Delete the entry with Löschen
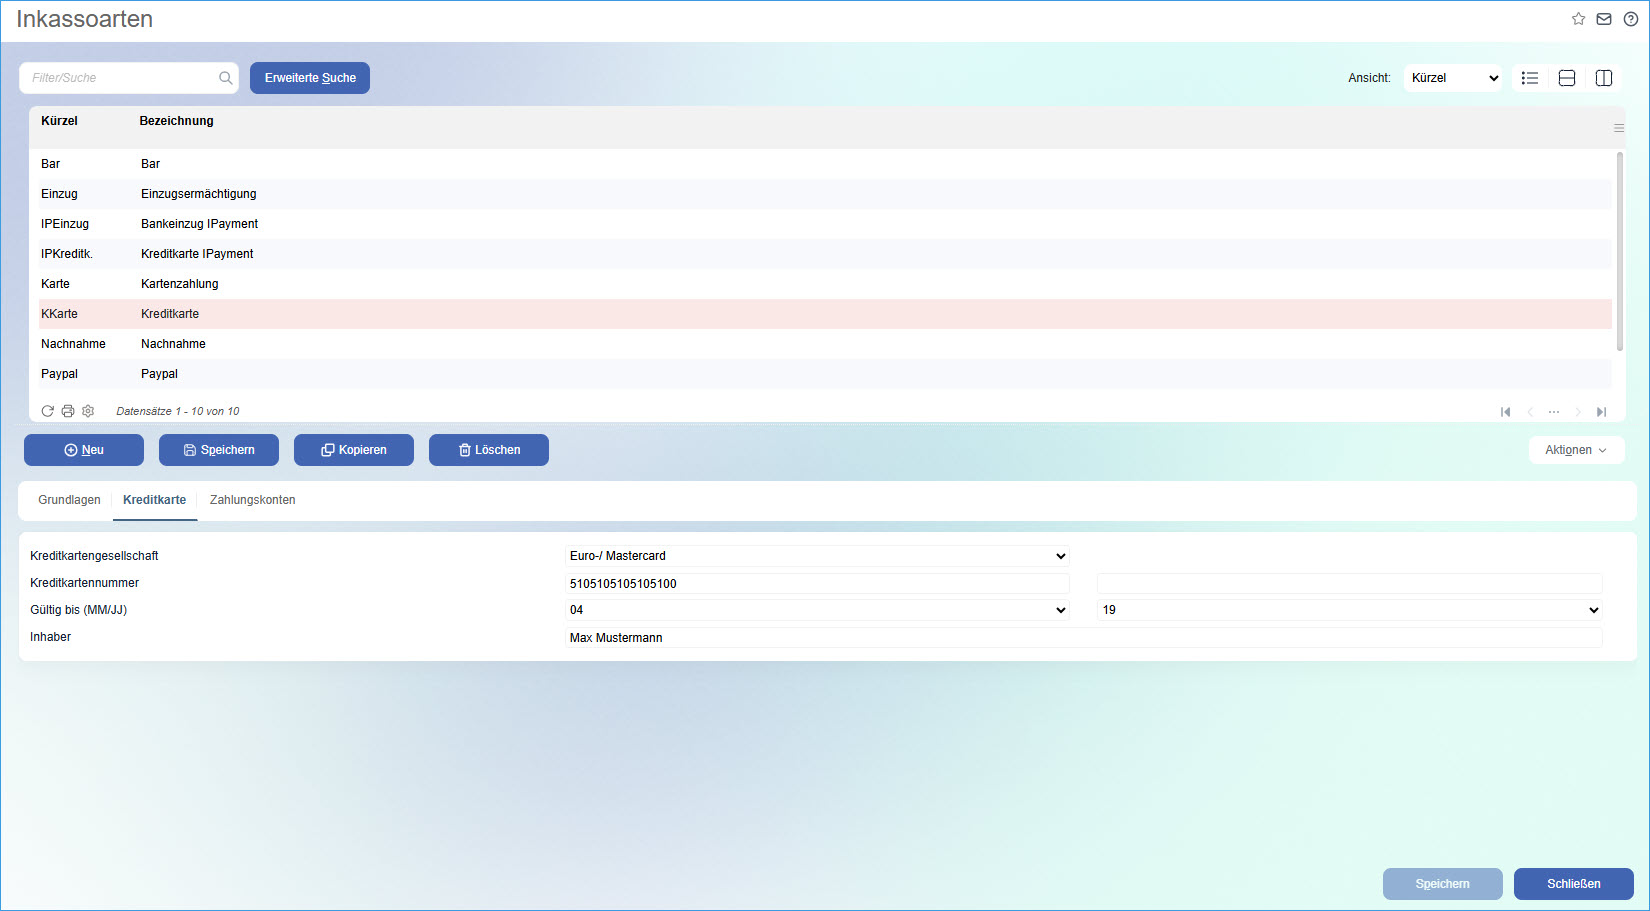 pyautogui.click(x=489, y=450)
